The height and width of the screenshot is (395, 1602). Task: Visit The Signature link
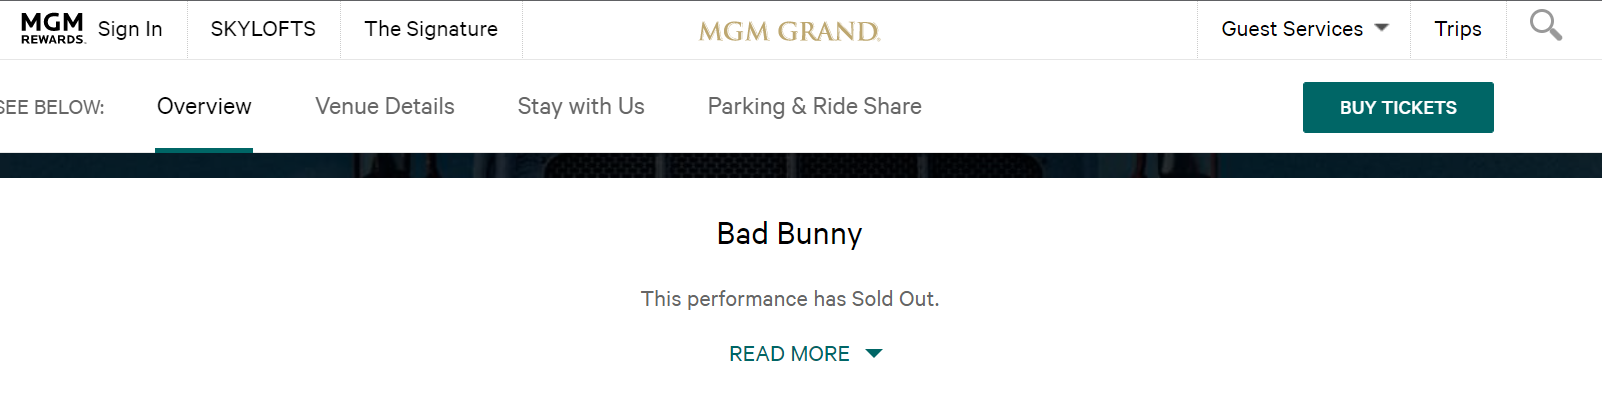coord(431,29)
